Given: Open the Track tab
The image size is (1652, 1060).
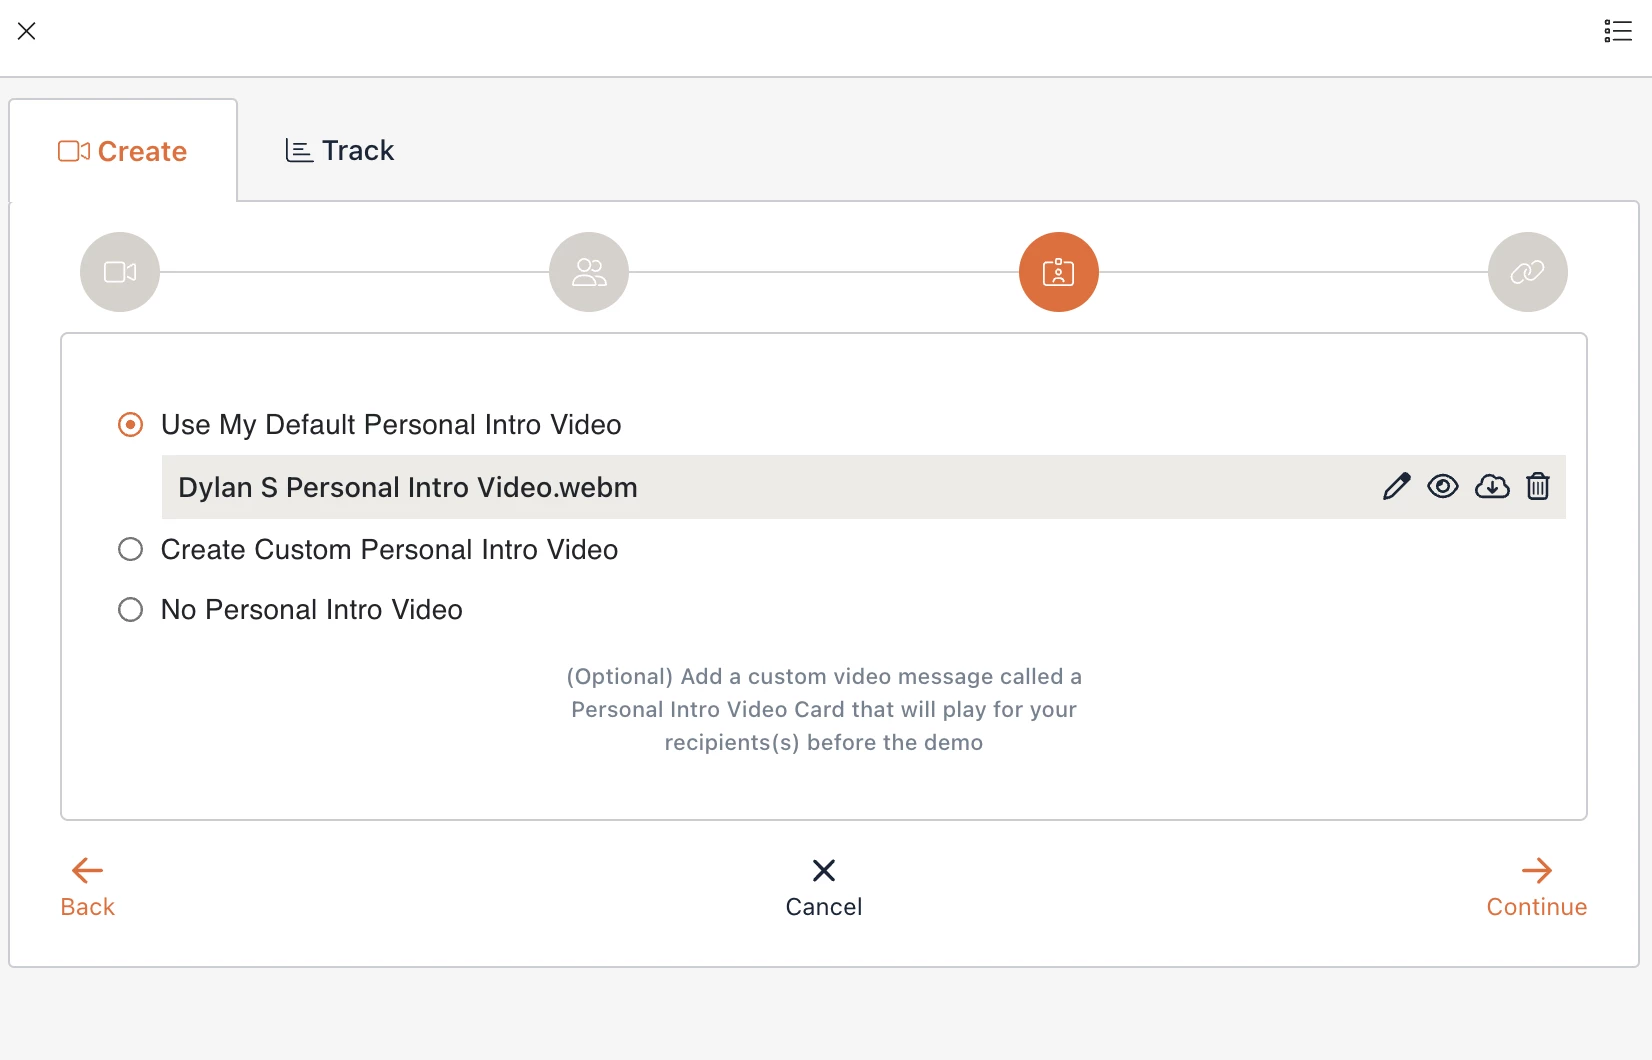Looking at the screenshot, I should point(340,151).
